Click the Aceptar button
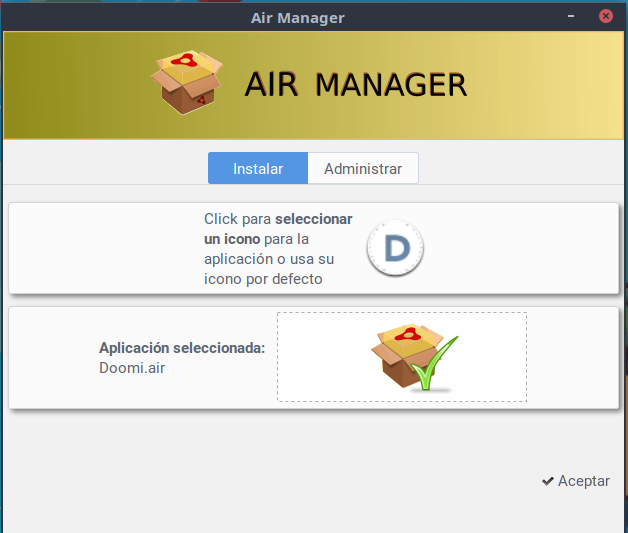628x533 pixels. tap(576, 481)
